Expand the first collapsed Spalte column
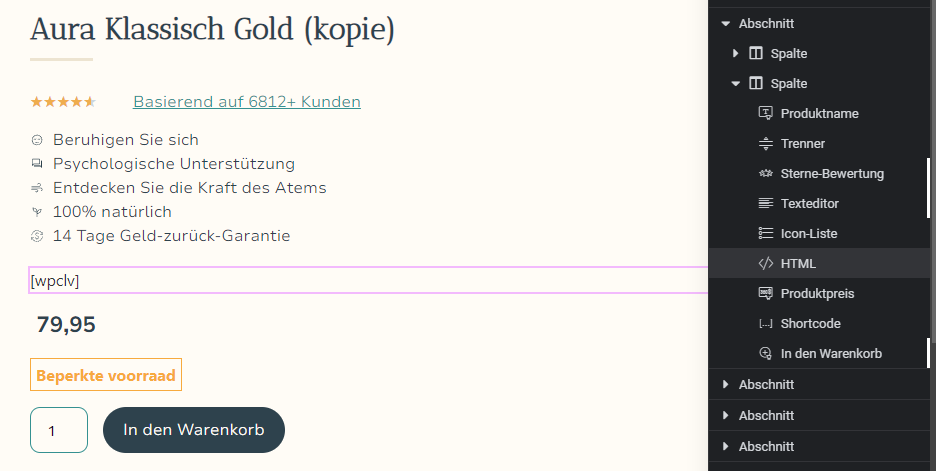Image resolution: width=936 pixels, height=471 pixels. [736, 53]
